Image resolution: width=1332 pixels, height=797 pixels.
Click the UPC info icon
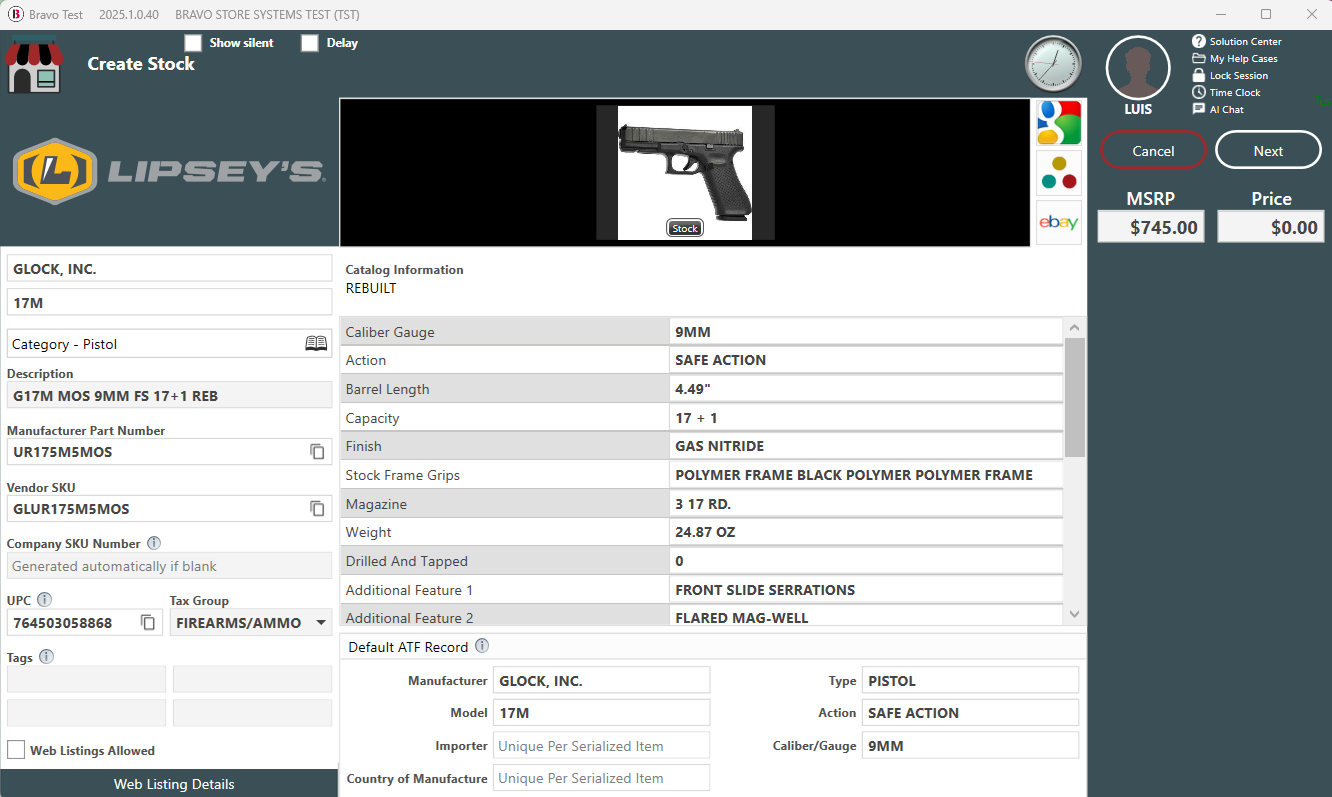click(x=44, y=600)
